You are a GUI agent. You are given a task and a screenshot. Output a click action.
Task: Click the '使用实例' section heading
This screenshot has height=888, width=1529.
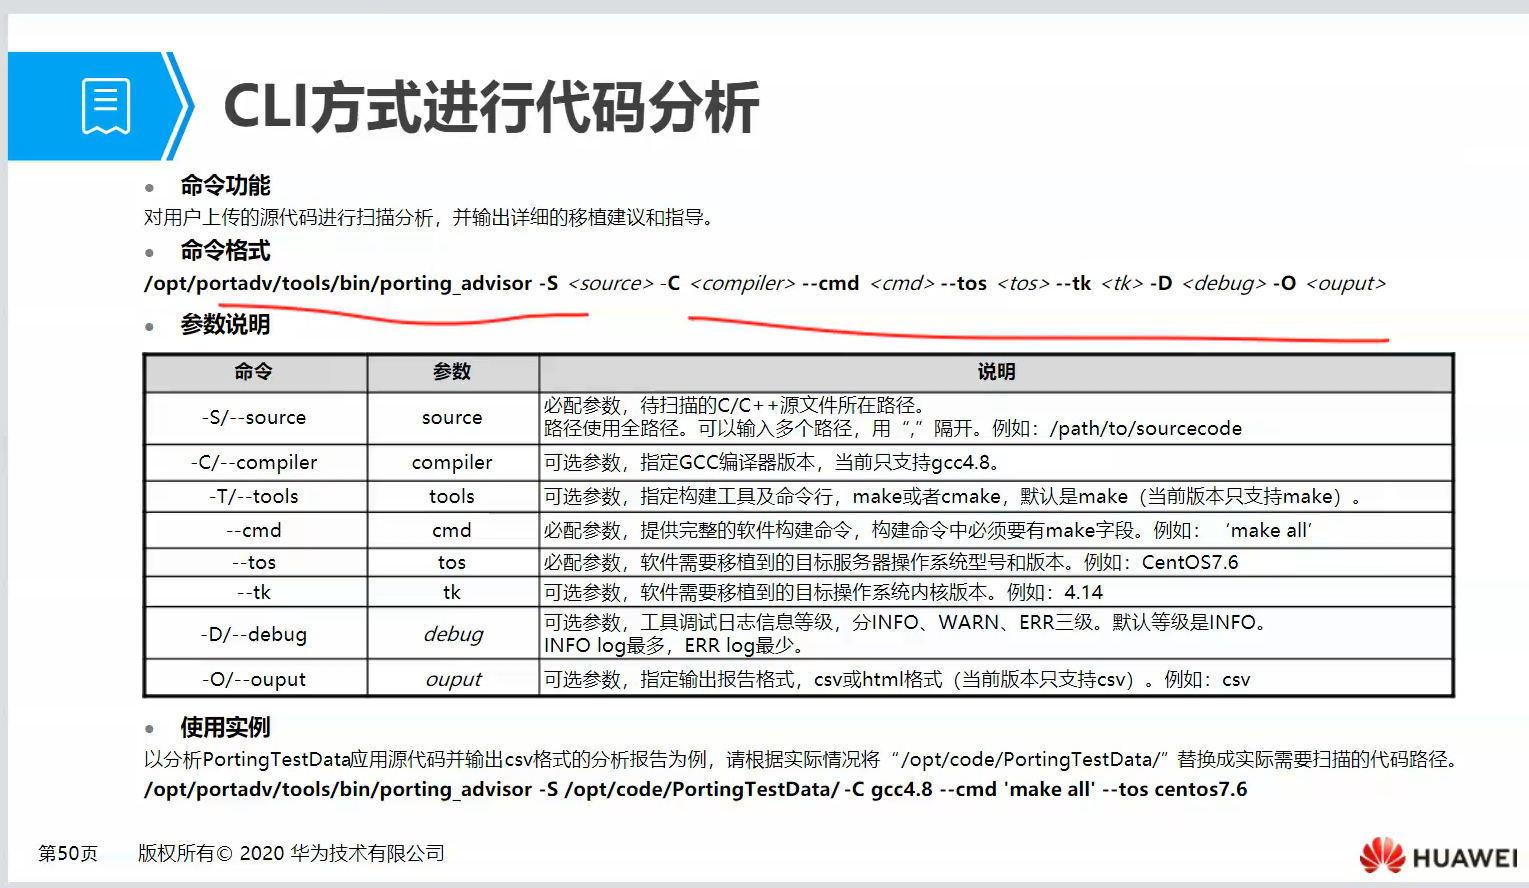point(225,727)
